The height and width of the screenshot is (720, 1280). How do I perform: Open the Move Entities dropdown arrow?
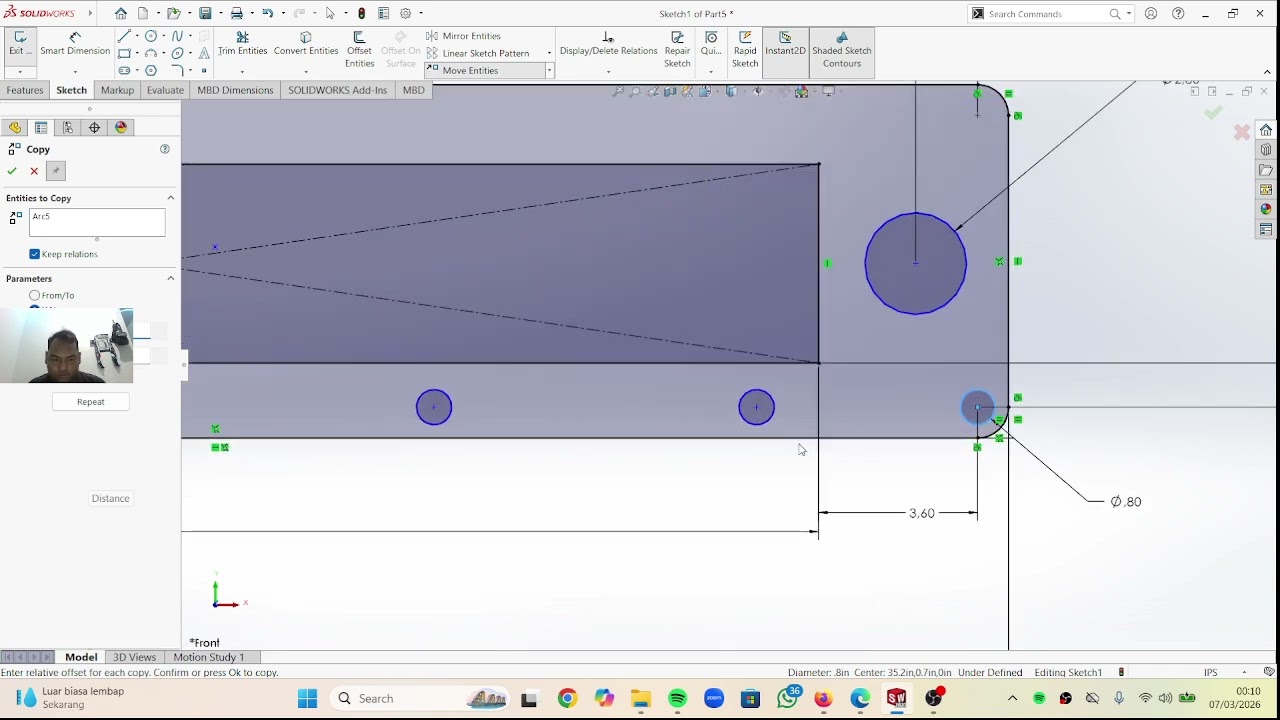coord(549,70)
